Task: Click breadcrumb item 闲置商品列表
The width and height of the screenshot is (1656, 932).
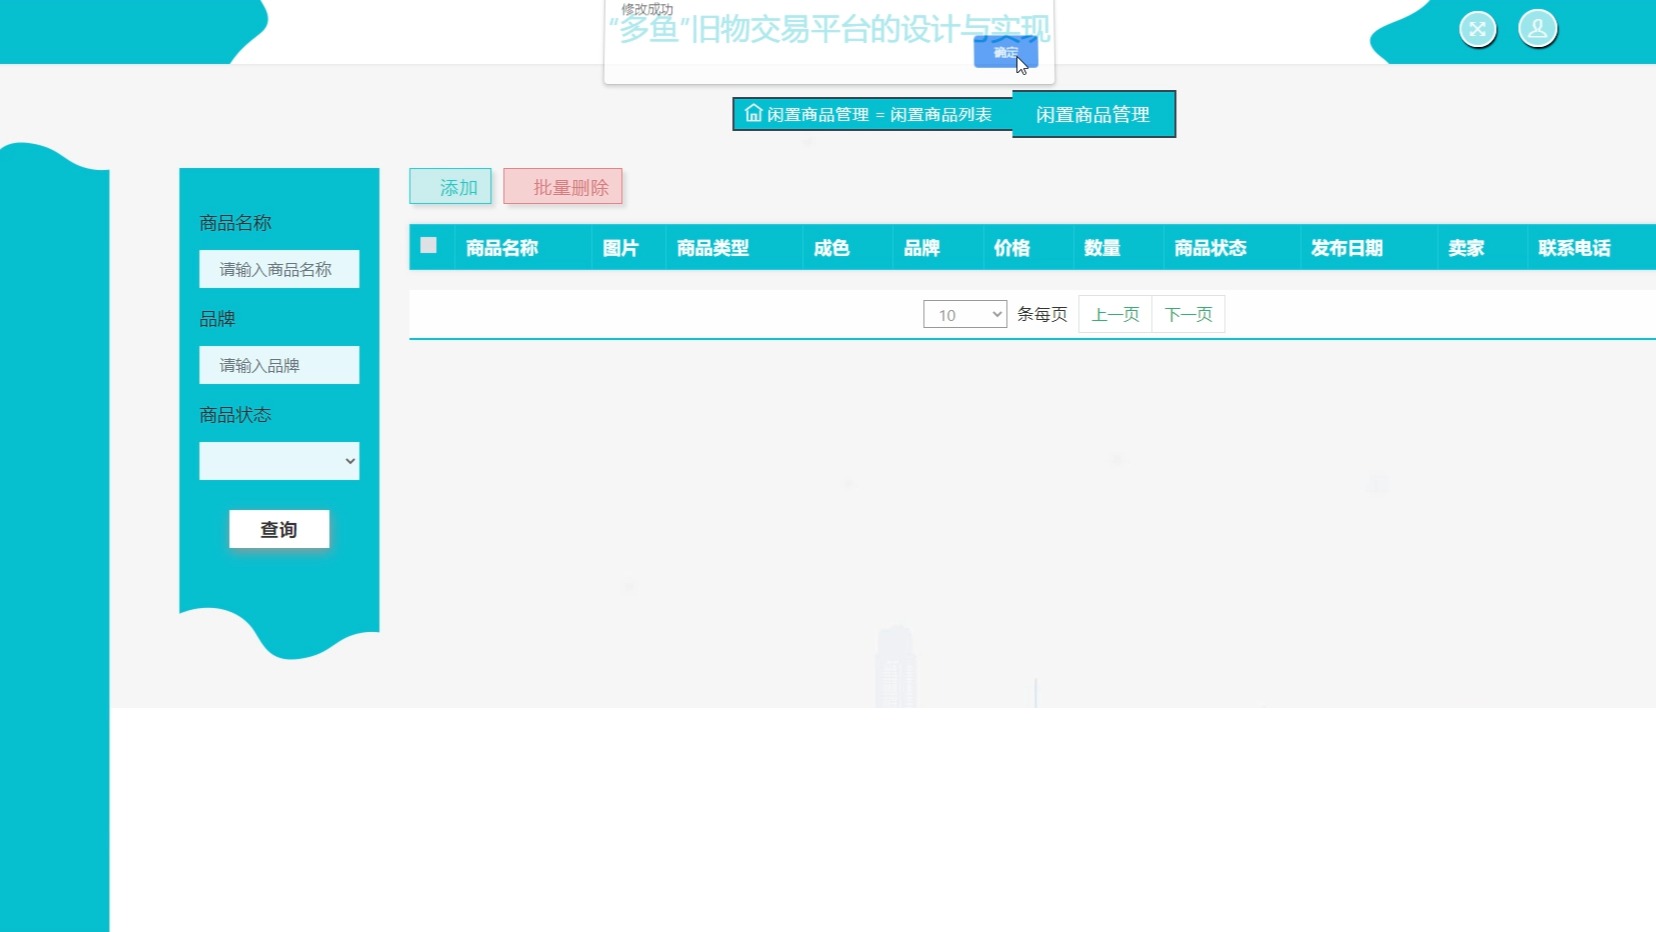Action: pyautogui.click(x=941, y=115)
